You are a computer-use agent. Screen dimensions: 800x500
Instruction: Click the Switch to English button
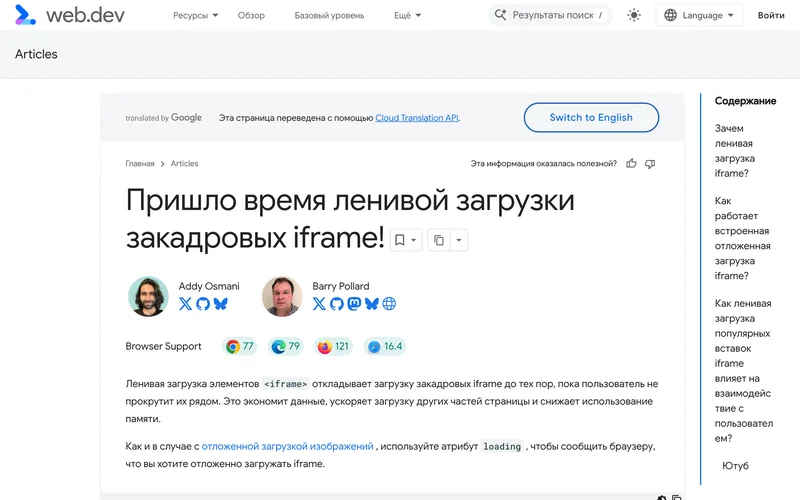point(591,117)
